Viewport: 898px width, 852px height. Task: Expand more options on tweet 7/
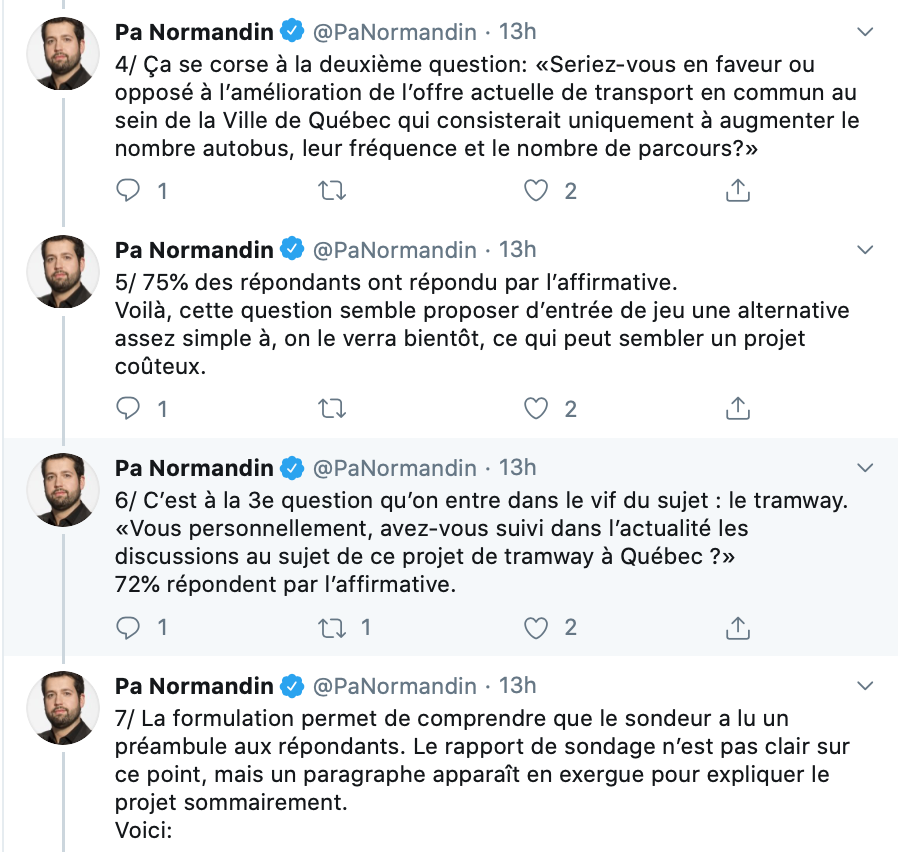coord(865,686)
